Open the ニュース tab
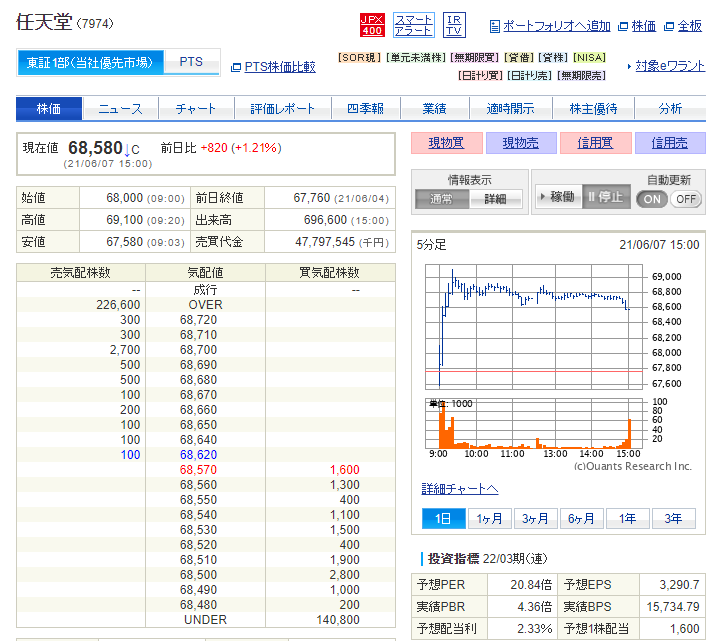Image resolution: width=714 pixels, height=641 pixels. 121,109
